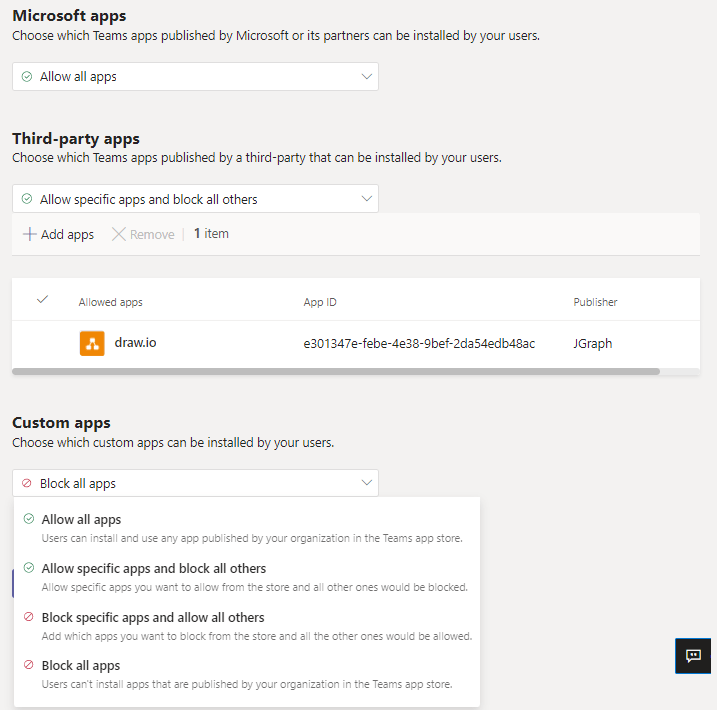Click the horizontal scrollbar under apps table
Viewport: 717px width, 710px height.
click(x=335, y=371)
